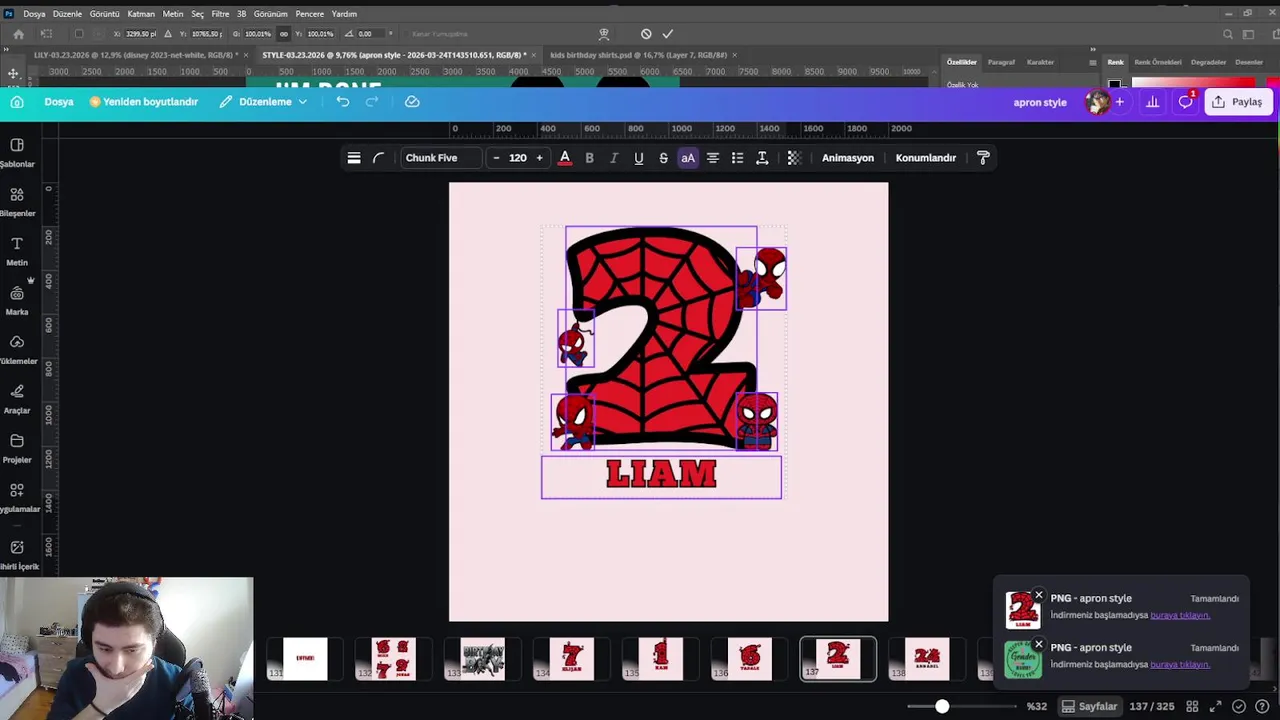The image size is (1280, 720).
Task: Open text color picker in toolbar
Action: coord(565,158)
